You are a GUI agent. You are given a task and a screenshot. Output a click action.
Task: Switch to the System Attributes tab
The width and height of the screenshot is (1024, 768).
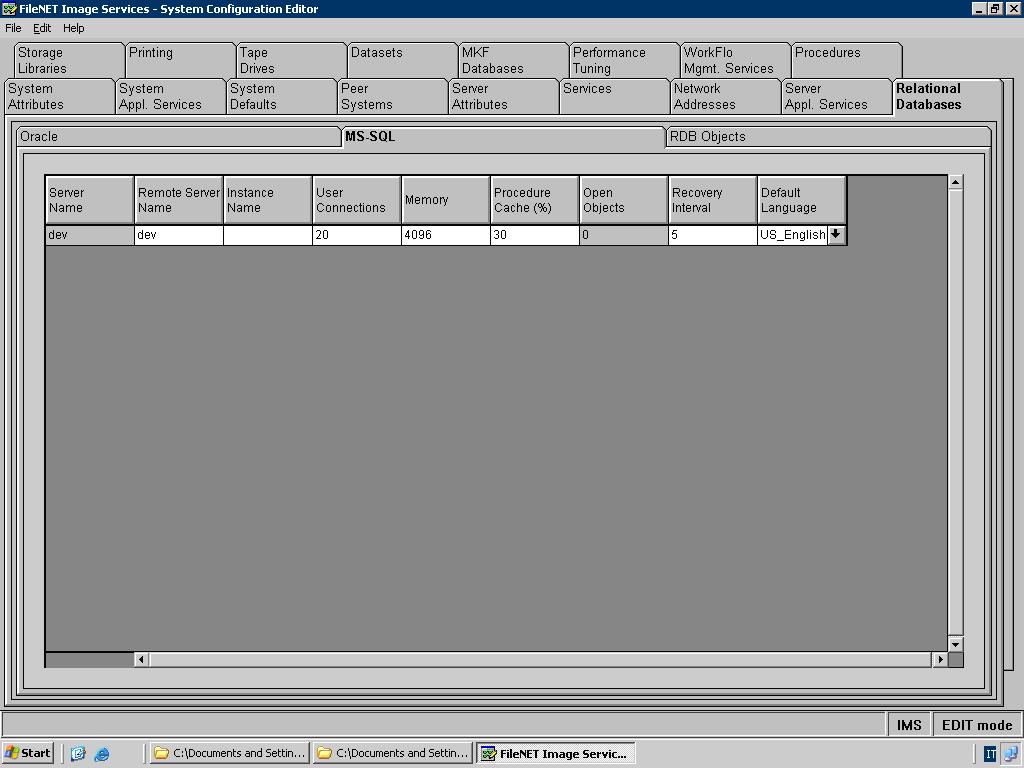click(x=59, y=97)
